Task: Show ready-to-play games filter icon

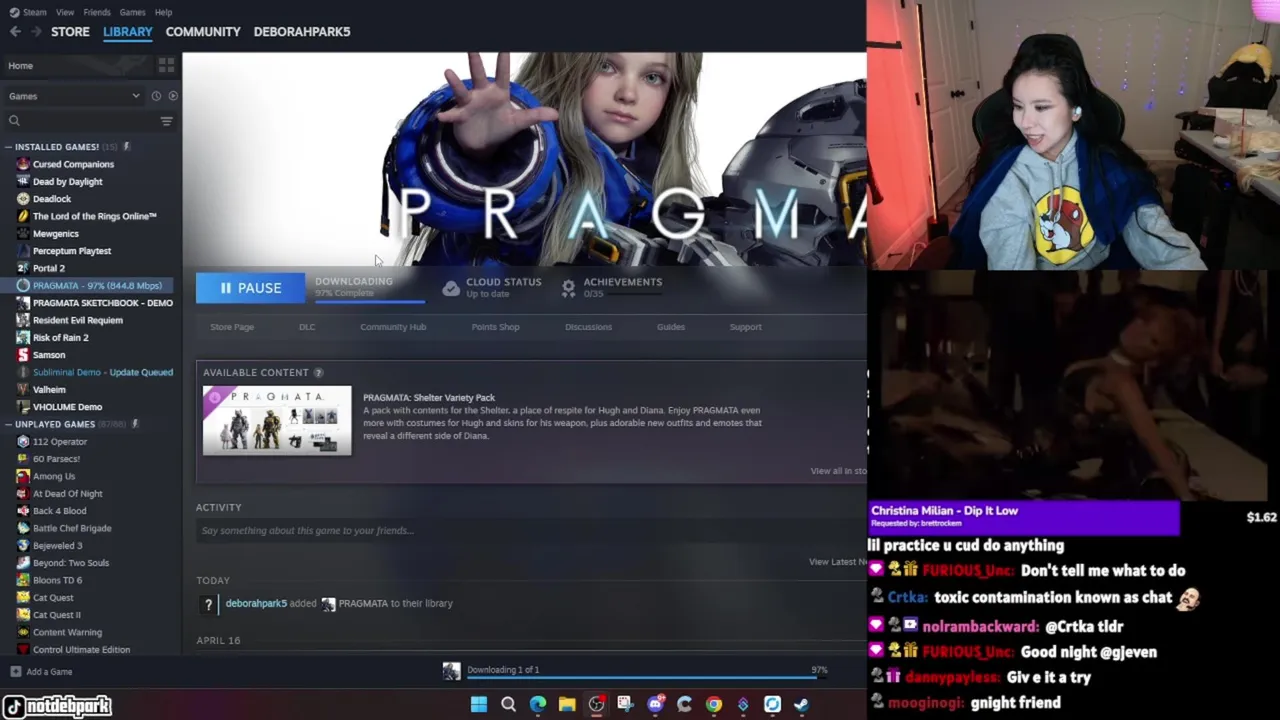Action: [x=173, y=96]
